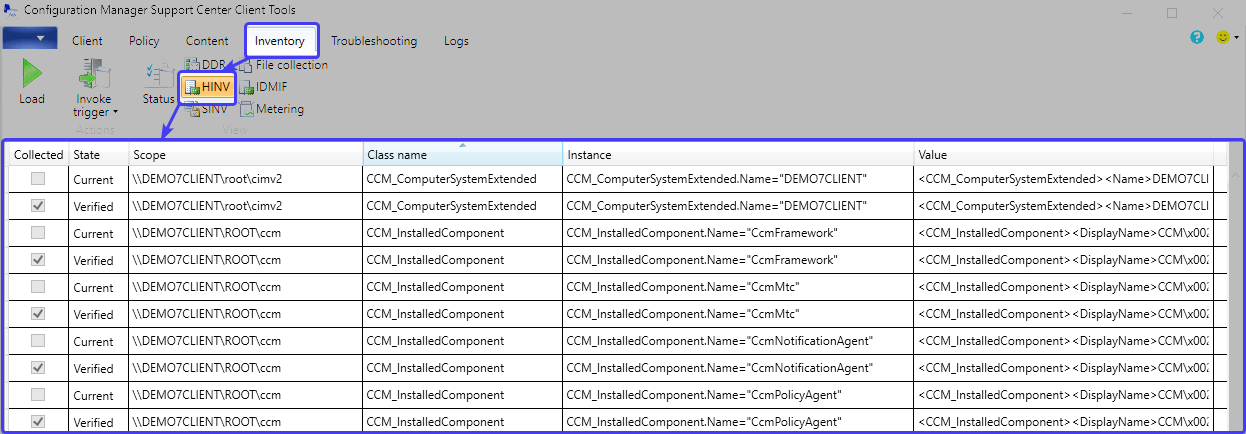Sort by the Class name column header
The height and width of the screenshot is (434, 1246).
click(463, 155)
